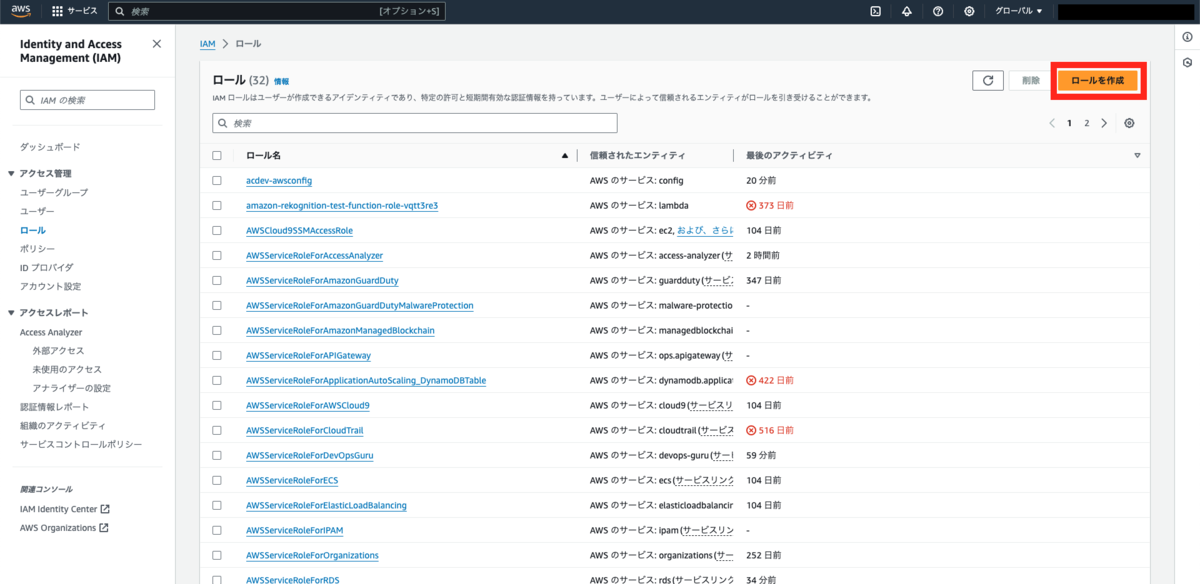1200x584 pixels.
Task: Open AWS Organizations external link
Action: pos(64,528)
